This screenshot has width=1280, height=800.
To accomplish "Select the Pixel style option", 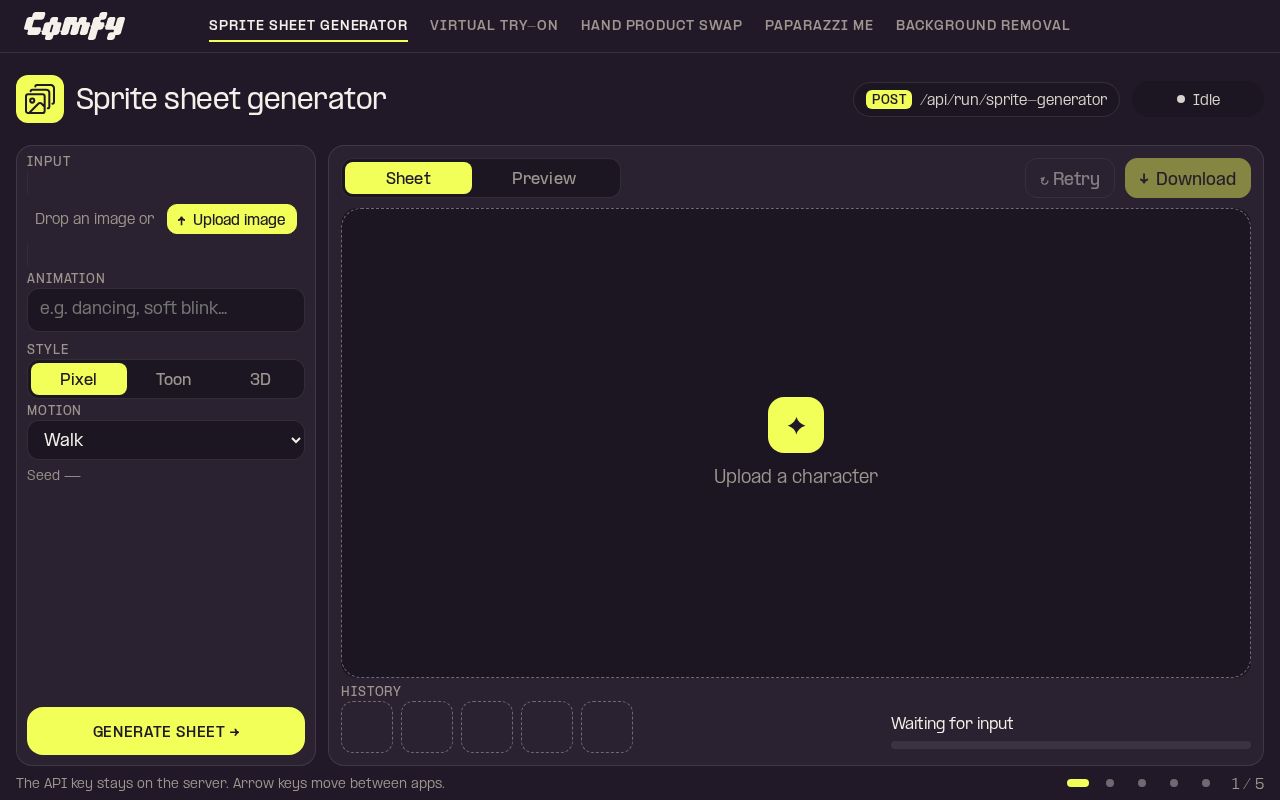I will [x=79, y=379].
